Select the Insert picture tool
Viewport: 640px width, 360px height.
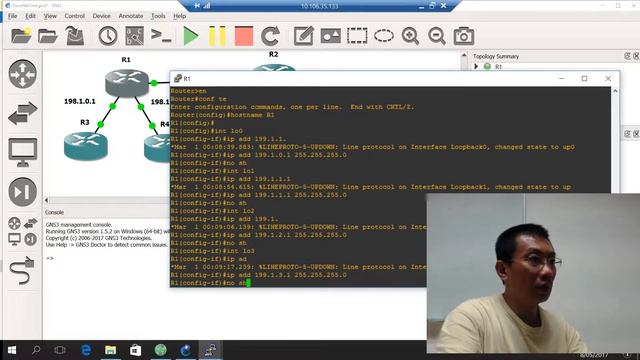click(x=331, y=36)
